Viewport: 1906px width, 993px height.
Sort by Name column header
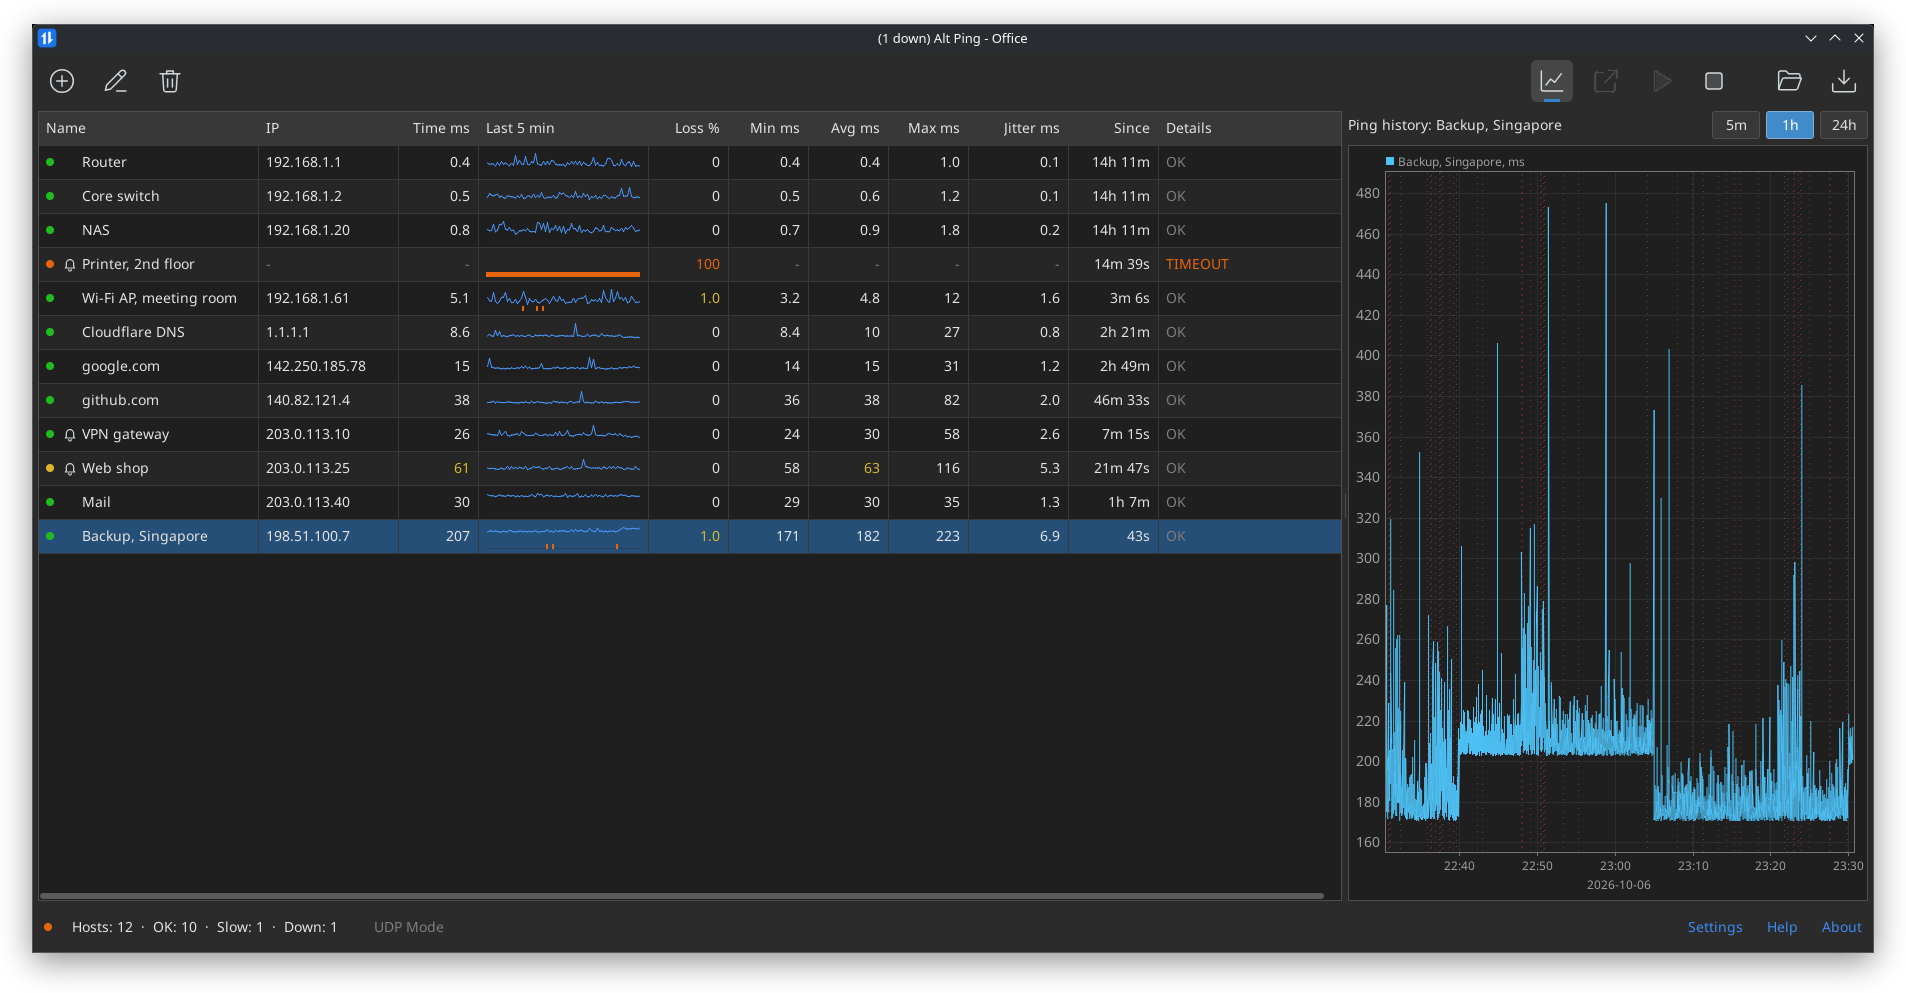(x=148, y=128)
